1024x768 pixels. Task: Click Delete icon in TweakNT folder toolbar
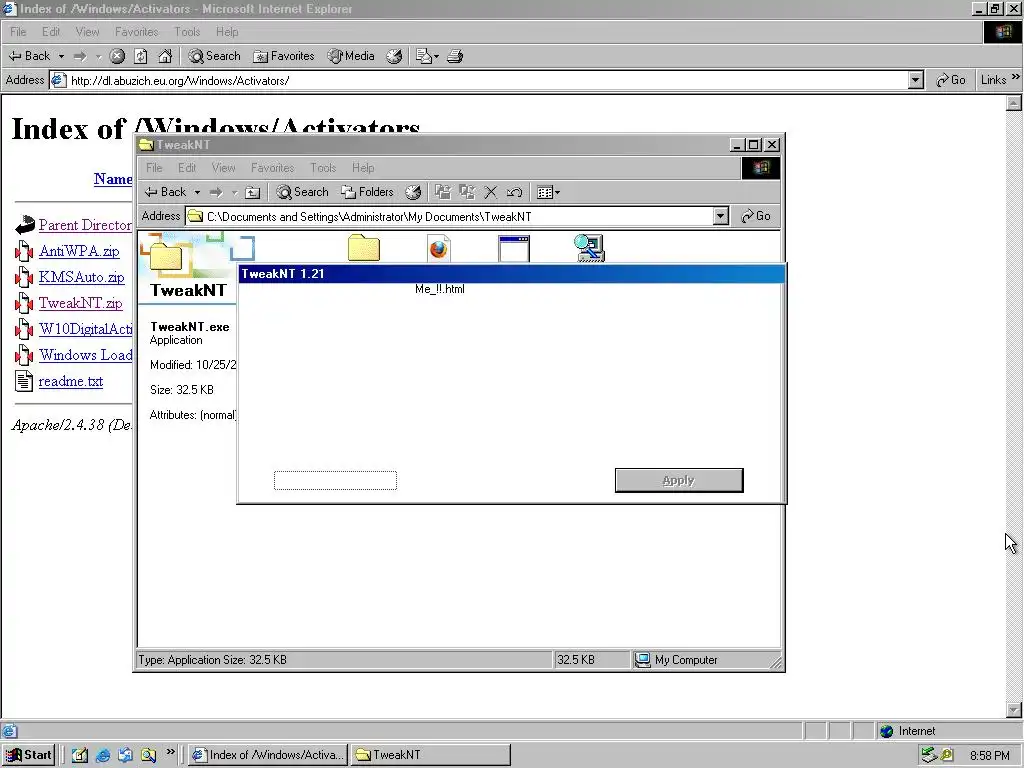(490, 192)
